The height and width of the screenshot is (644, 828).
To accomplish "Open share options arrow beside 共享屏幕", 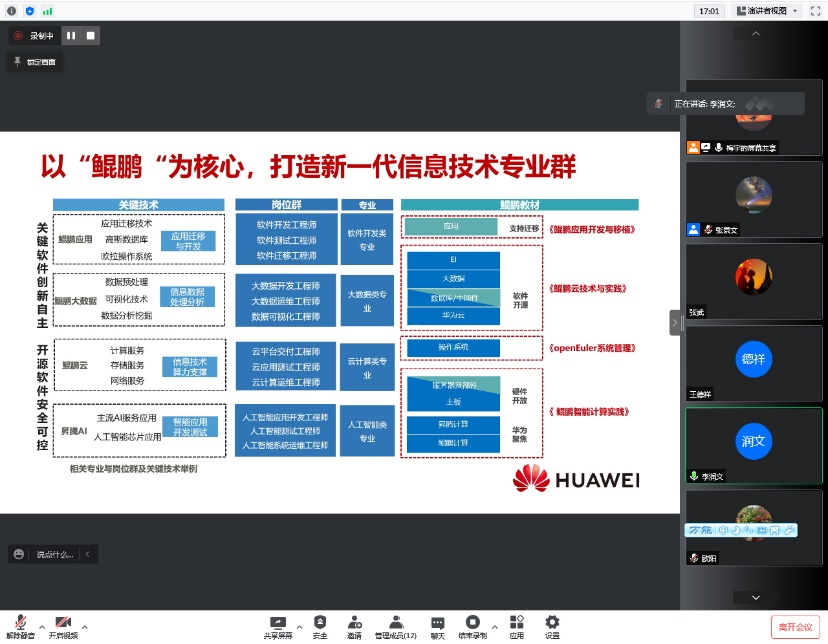I will pos(299,627).
